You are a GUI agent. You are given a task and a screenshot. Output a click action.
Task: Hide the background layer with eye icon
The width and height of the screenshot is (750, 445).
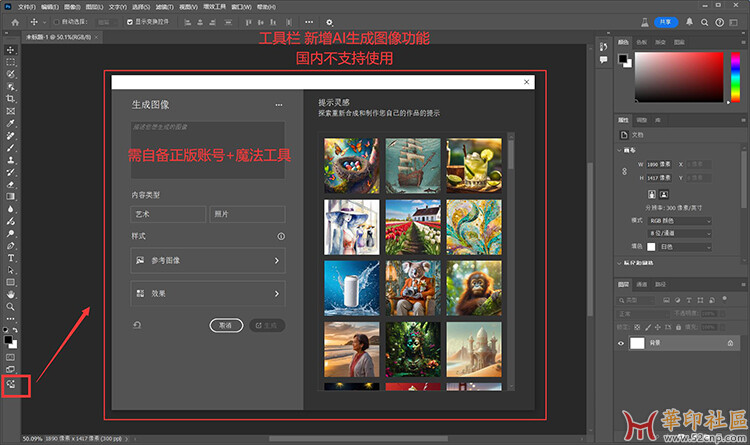pyautogui.click(x=621, y=343)
